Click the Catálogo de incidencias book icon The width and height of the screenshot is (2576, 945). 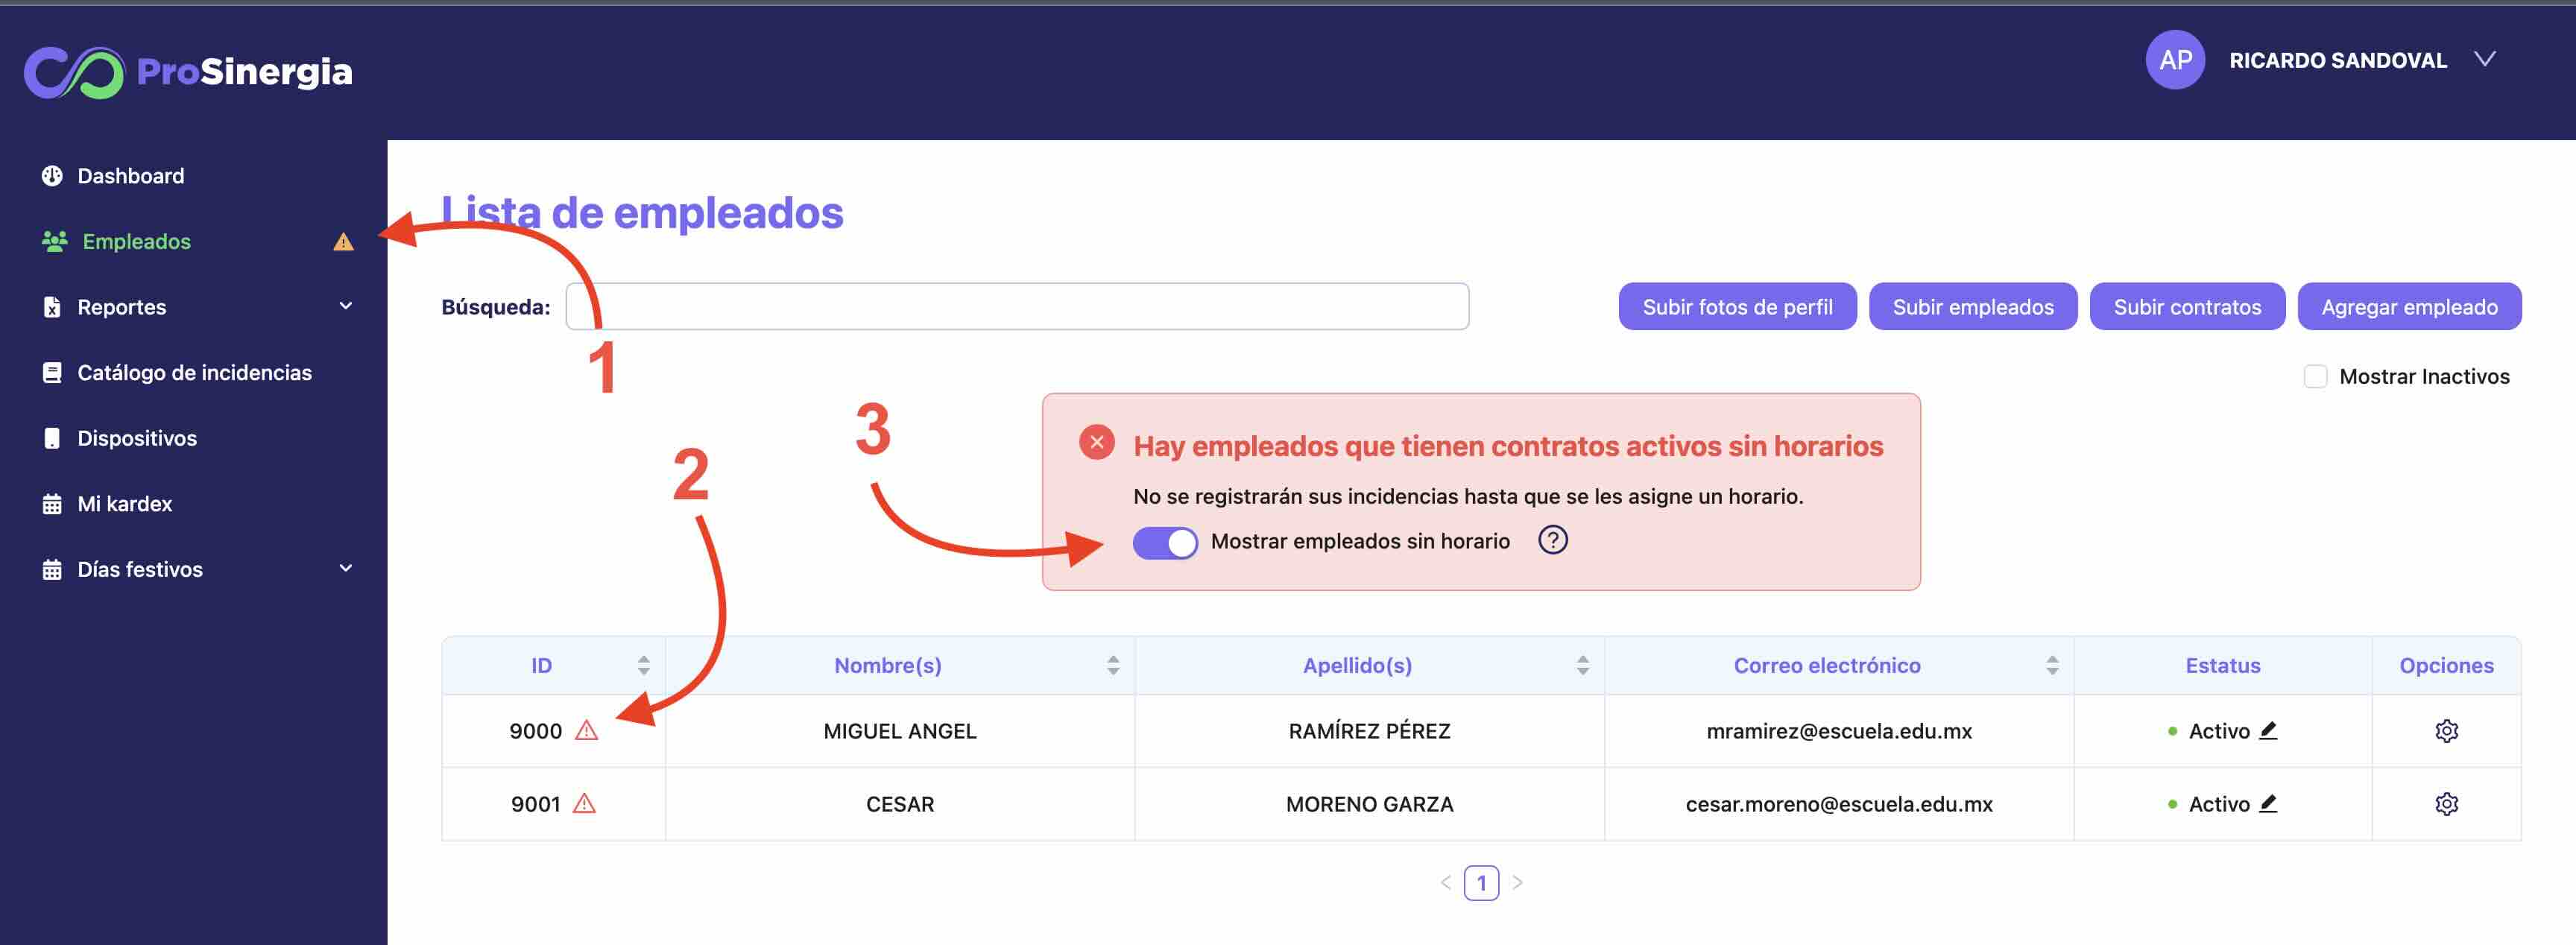coord(52,372)
